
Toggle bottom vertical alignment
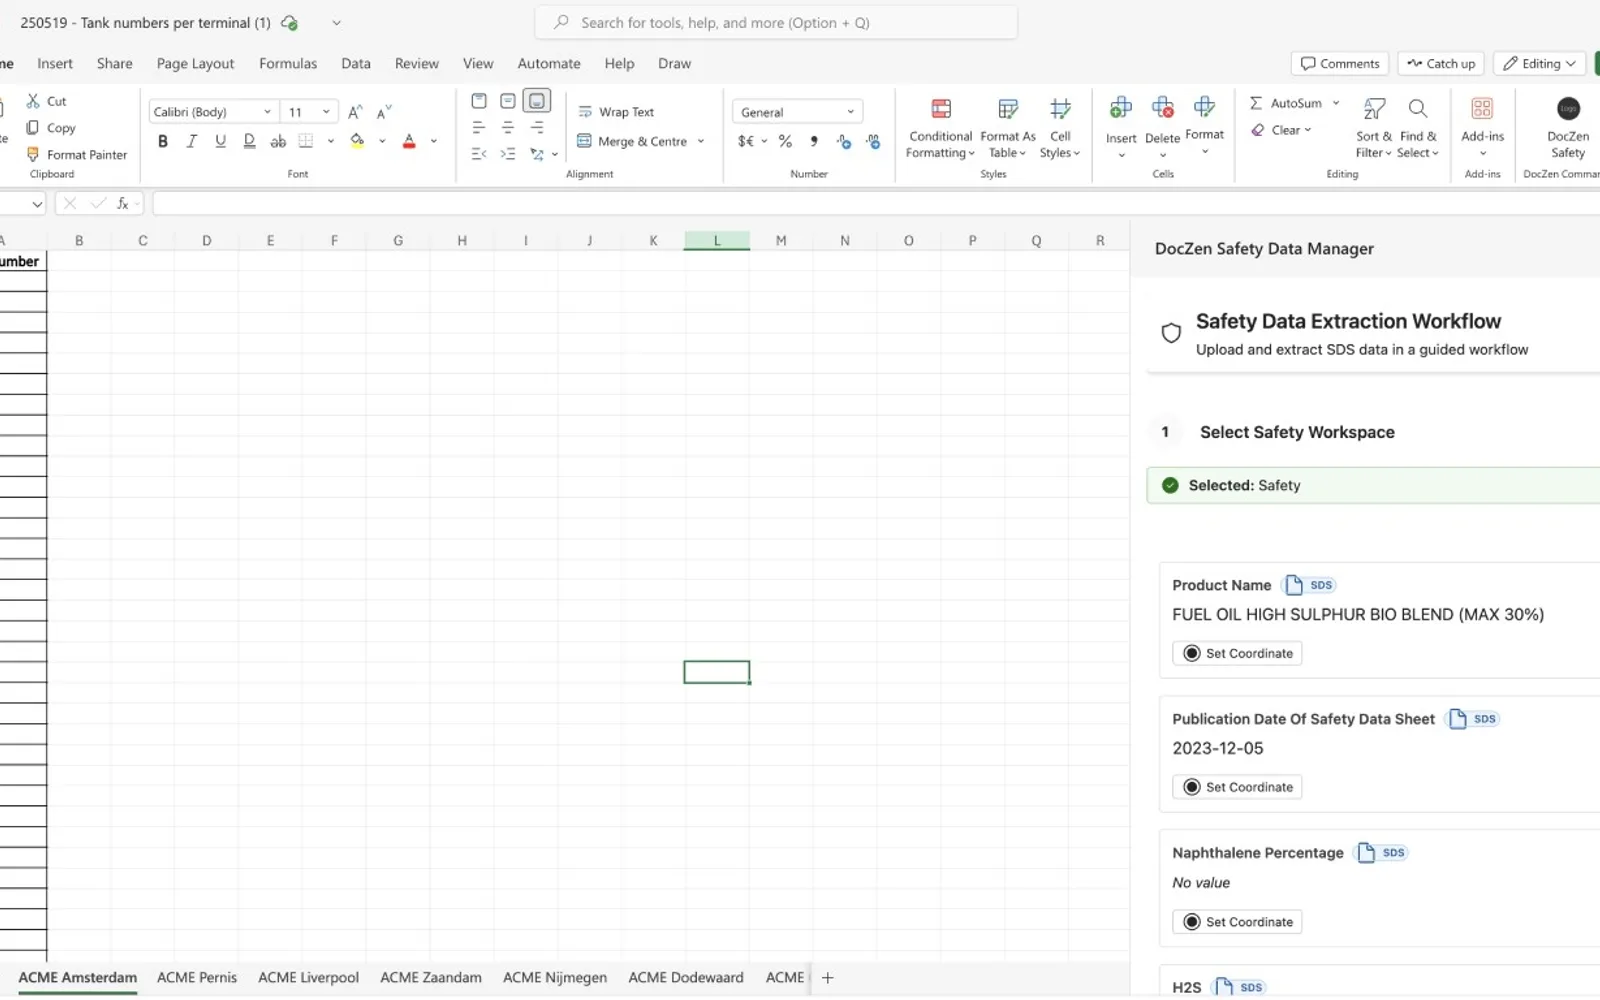point(537,101)
